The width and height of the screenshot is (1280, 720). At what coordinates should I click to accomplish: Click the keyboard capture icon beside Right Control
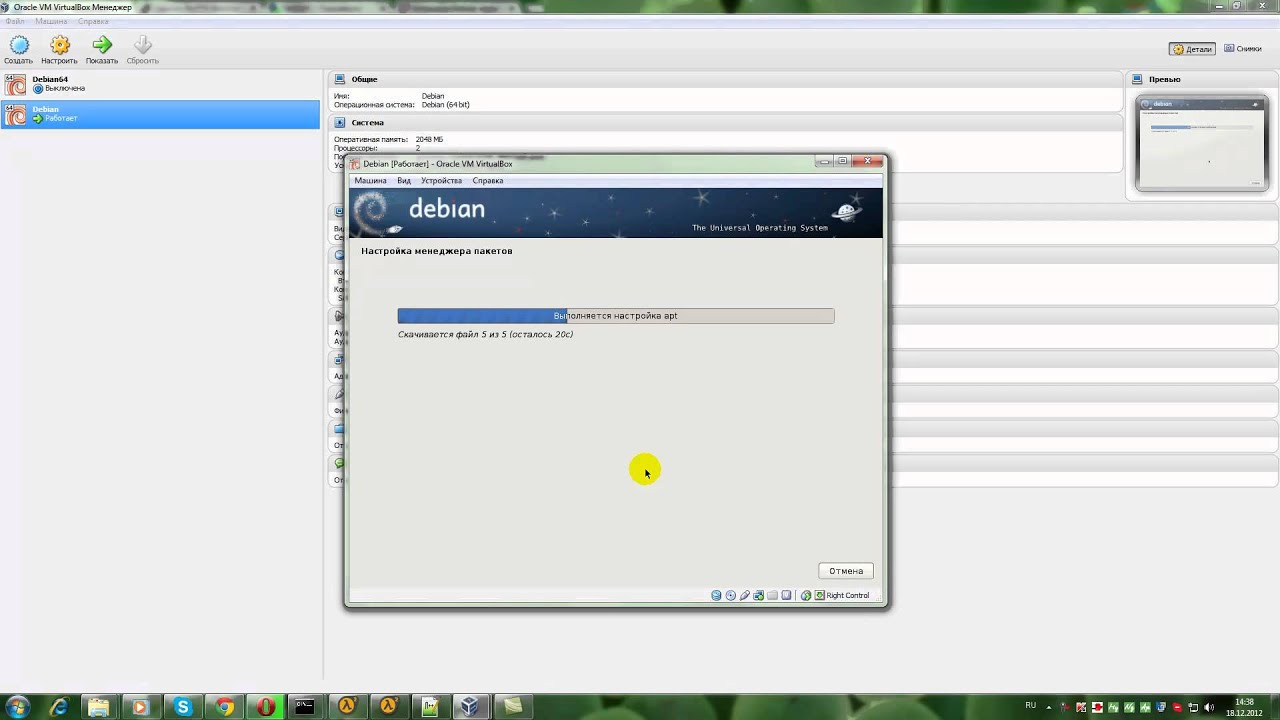click(x=819, y=595)
